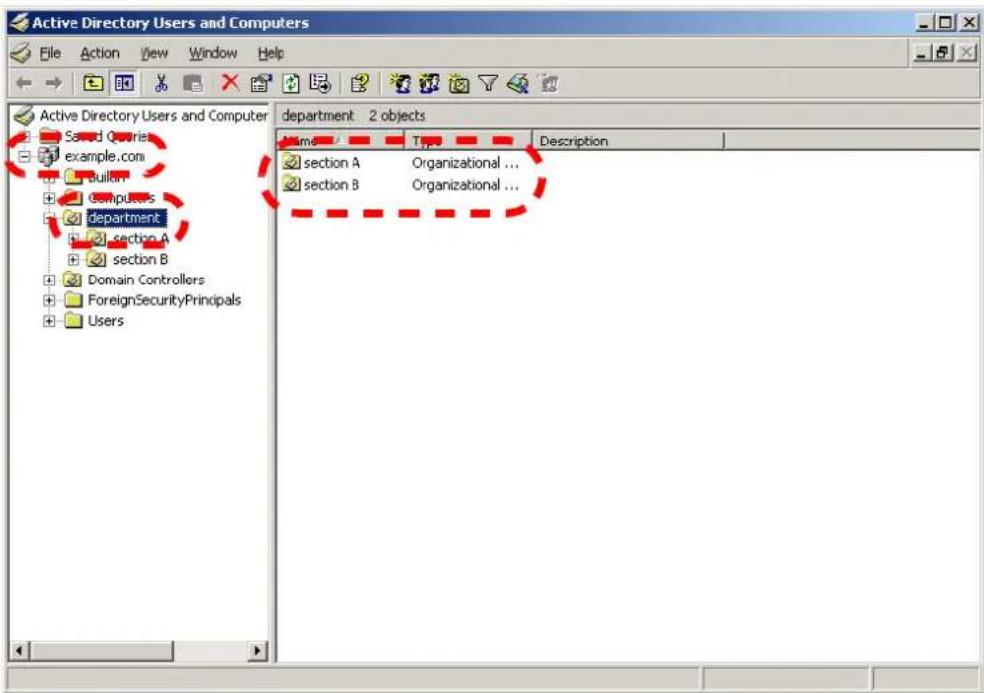Expand the Computers container
Viewport: 984px width, 693px height.
click(49, 198)
